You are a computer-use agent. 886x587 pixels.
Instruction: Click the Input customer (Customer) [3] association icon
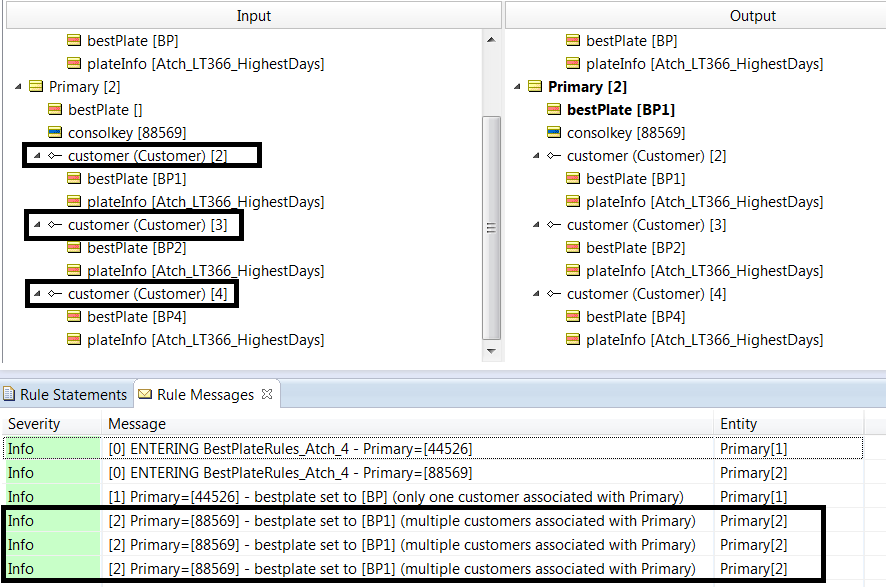(x=55, y=224)
